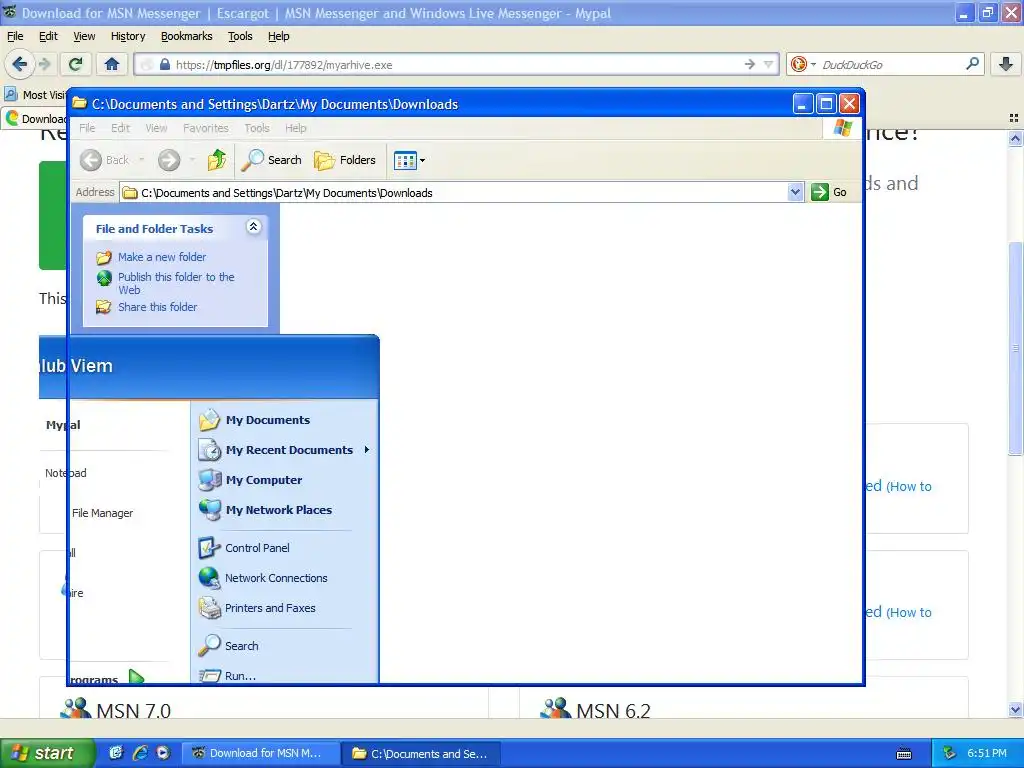Screen dimensions: 1024x768
Task: Click Make a new folder
Action: 161,257
